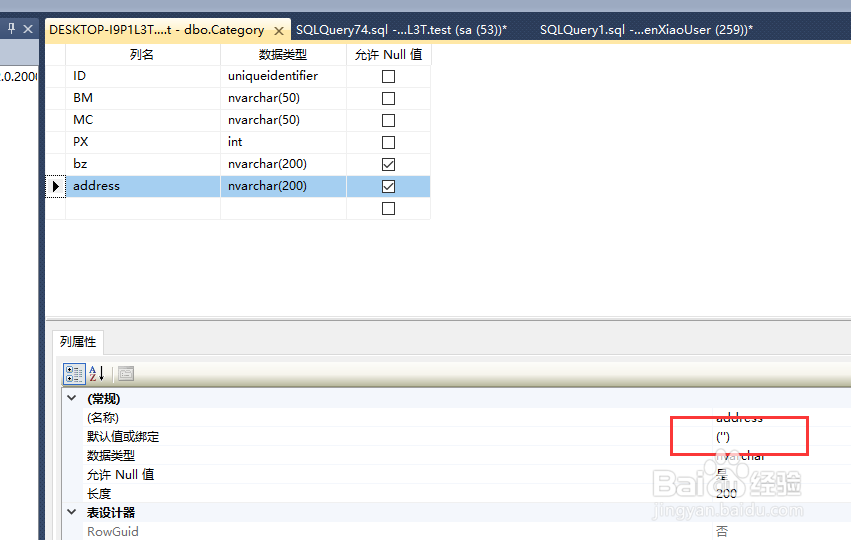Select the RowGuid property row

tap(467, 531)
